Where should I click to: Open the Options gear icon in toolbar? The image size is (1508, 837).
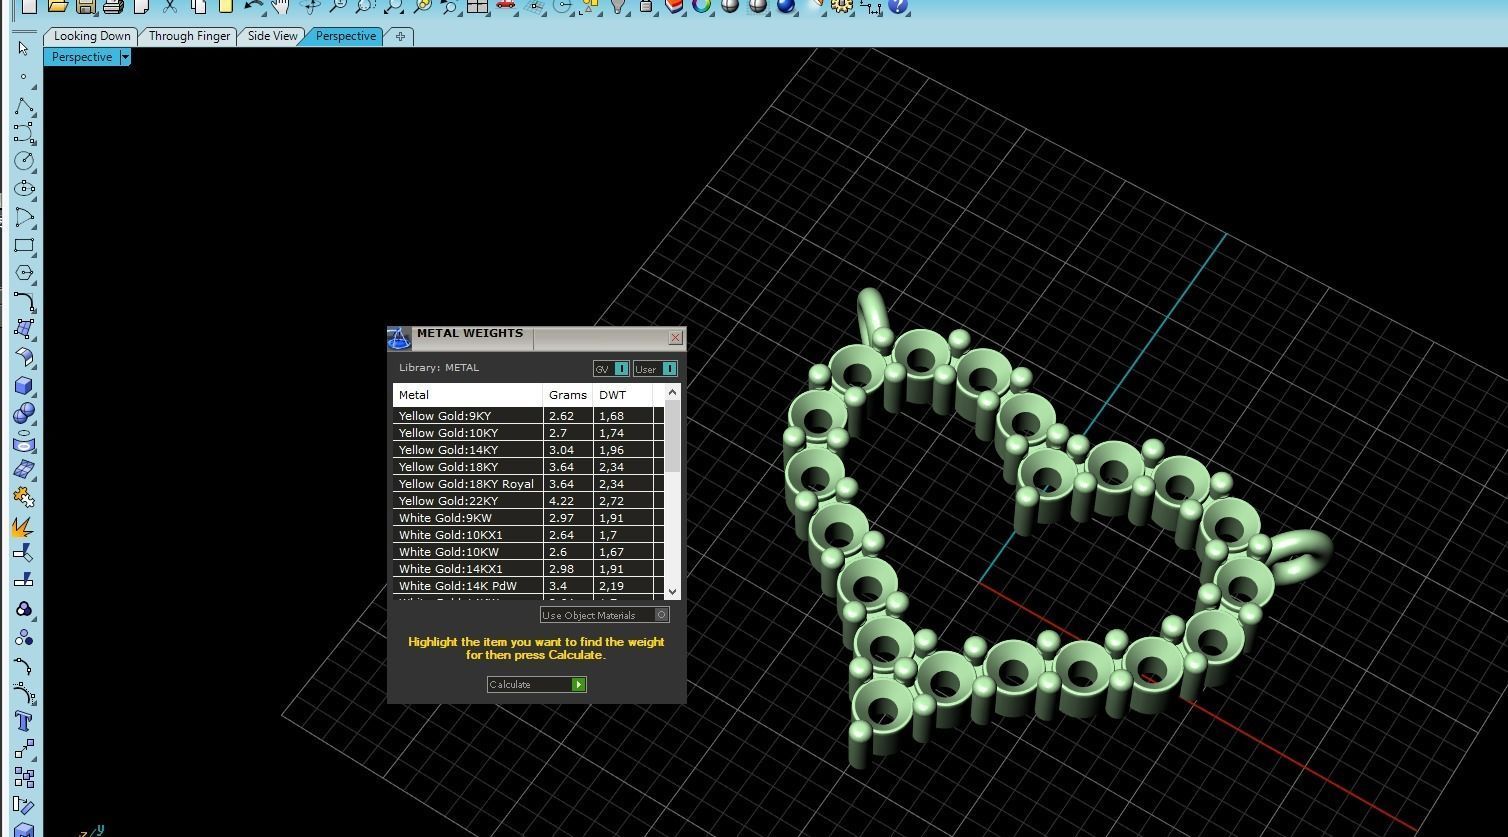(842, 6)
